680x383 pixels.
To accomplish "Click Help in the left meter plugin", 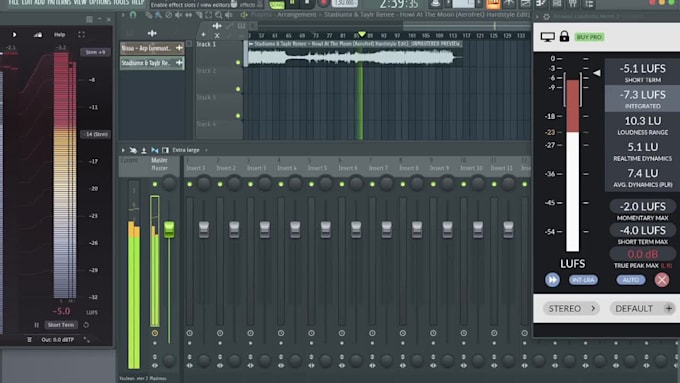I will [59, 35].
